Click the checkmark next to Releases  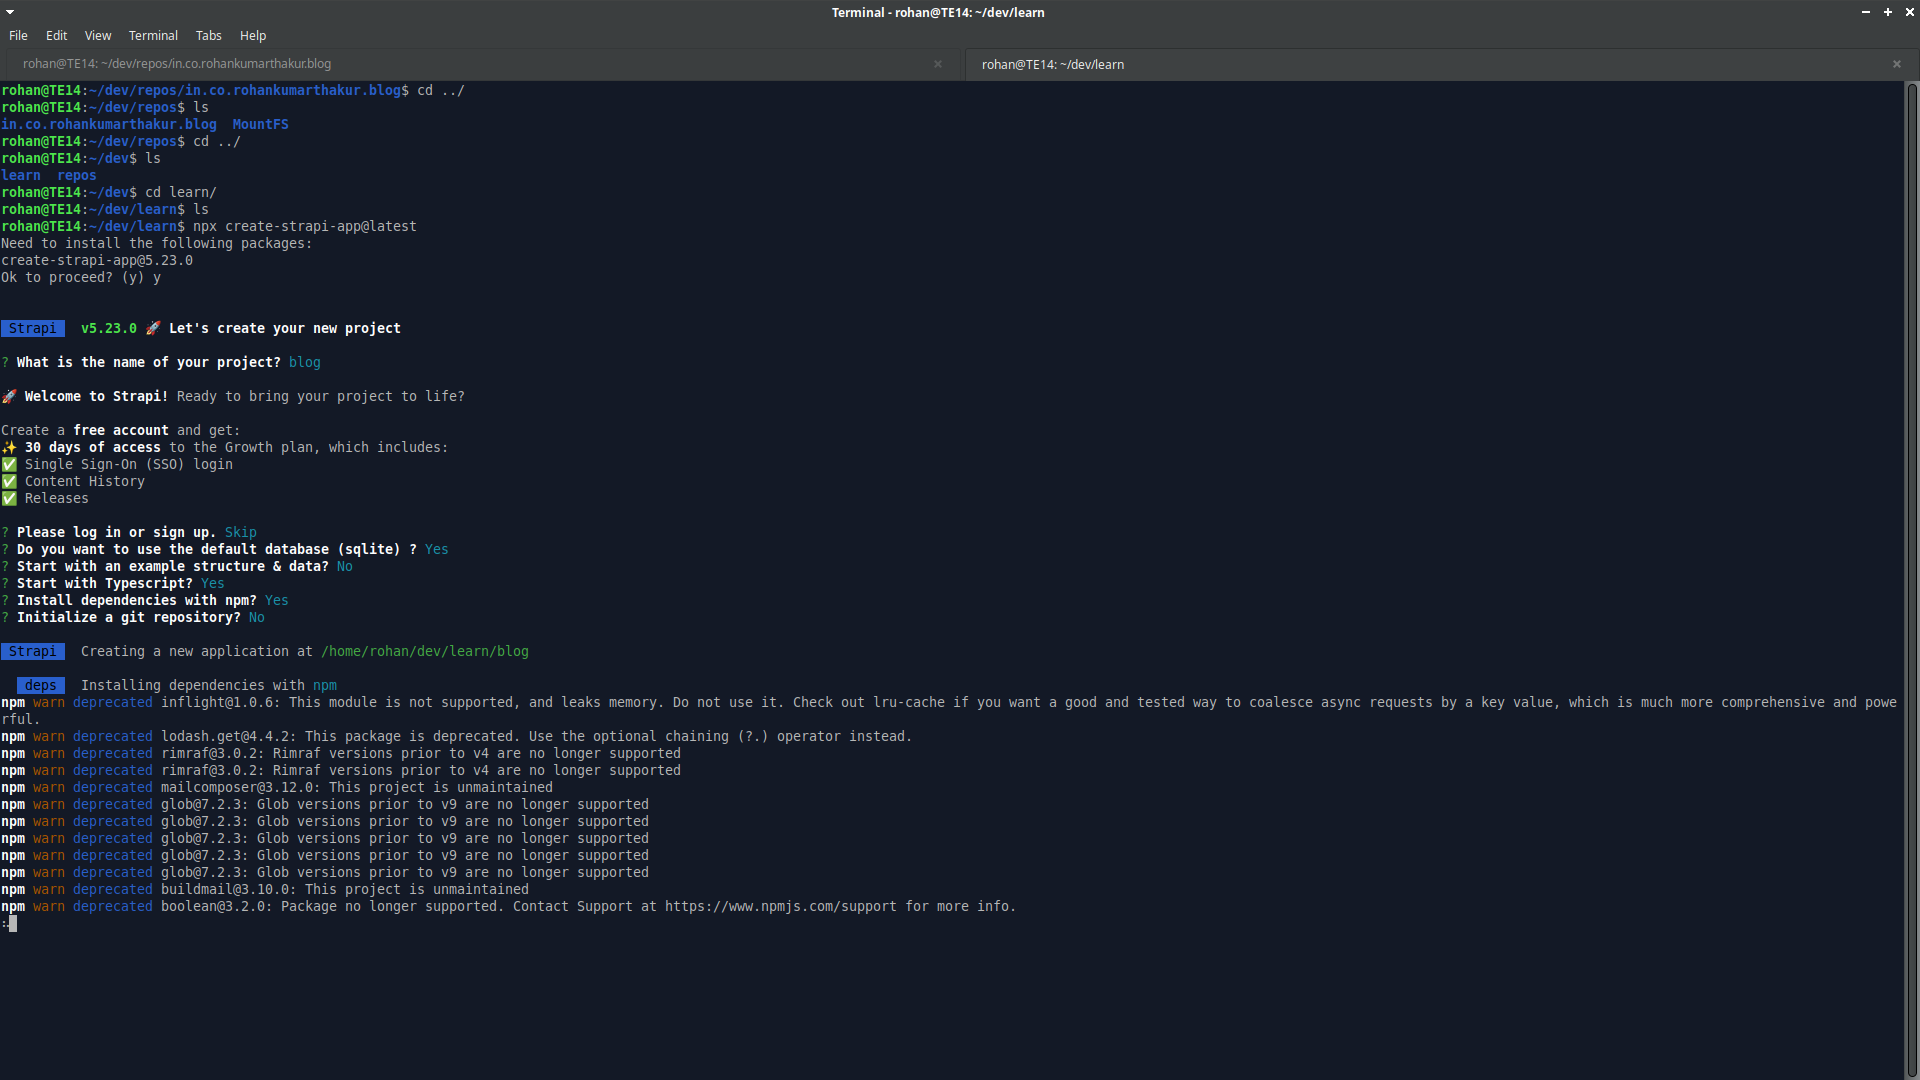coord(9,498)
